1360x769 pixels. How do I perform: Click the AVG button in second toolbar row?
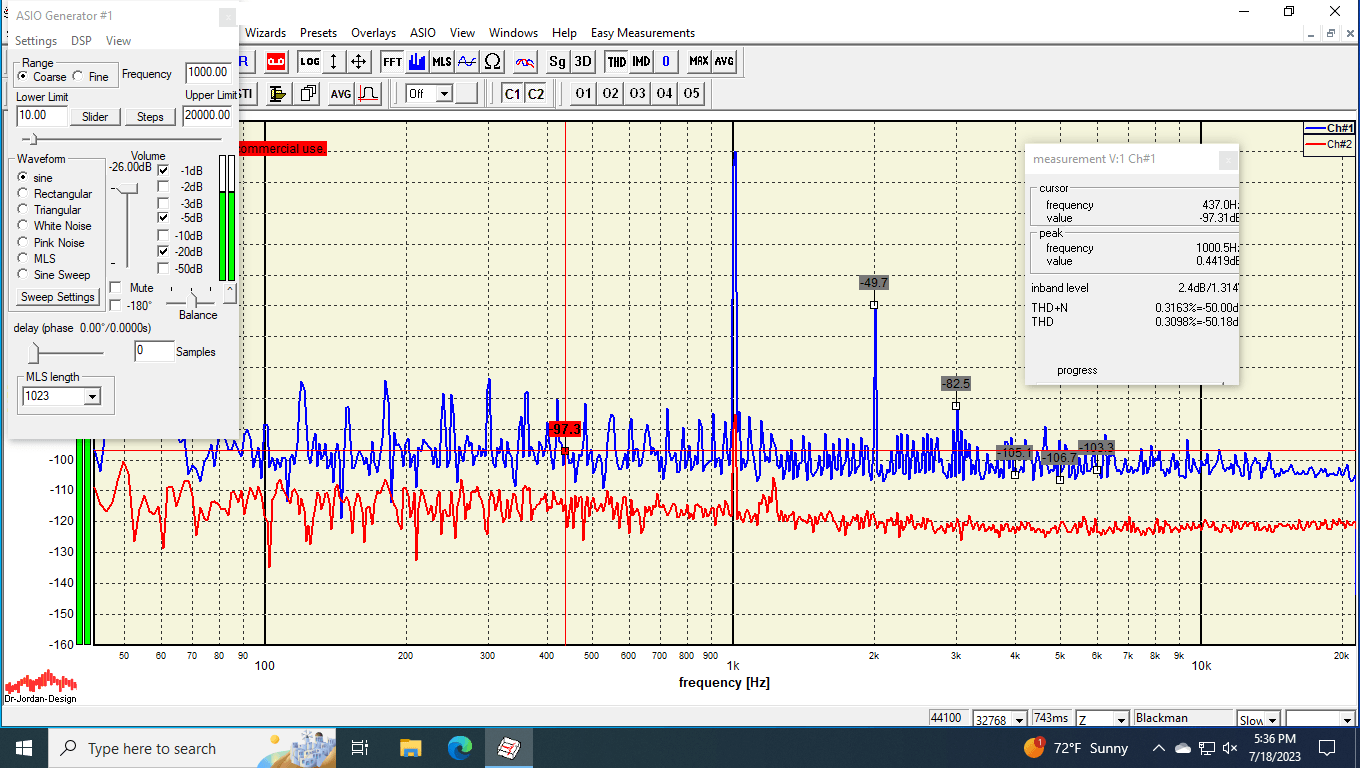click(341, 93)
